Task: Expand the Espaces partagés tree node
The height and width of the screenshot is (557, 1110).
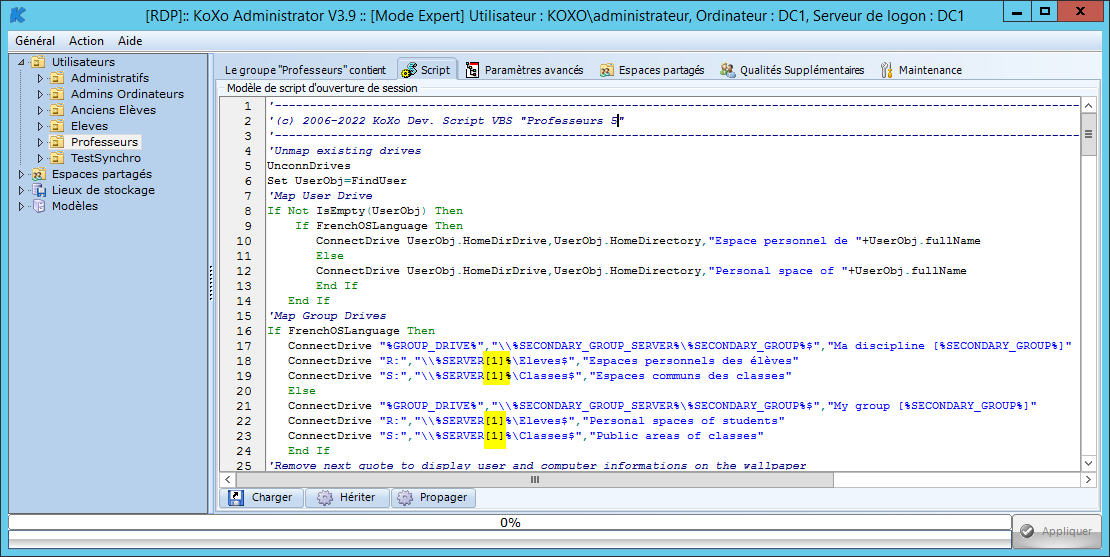Action: [x=21, y=174]
